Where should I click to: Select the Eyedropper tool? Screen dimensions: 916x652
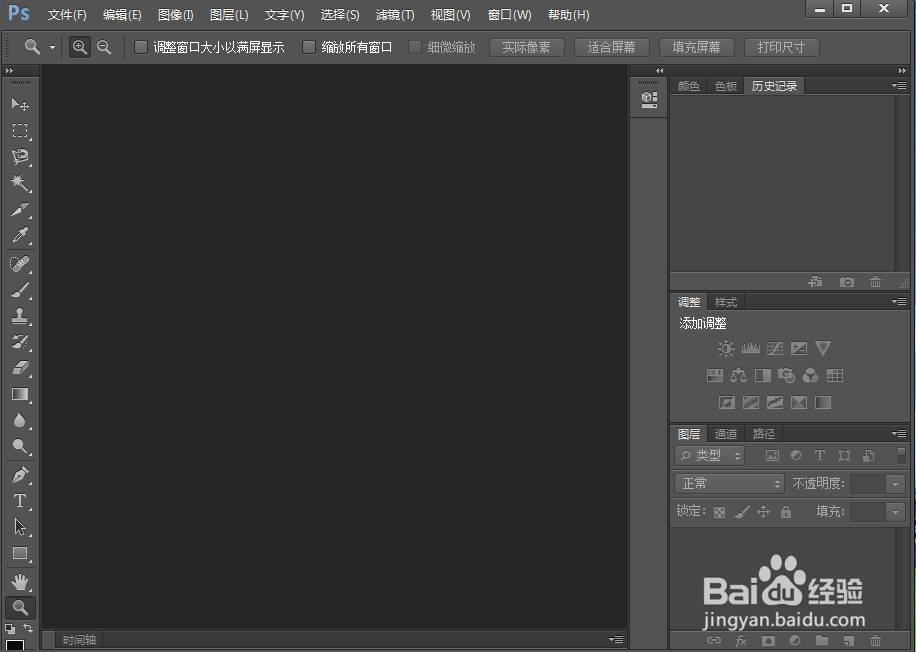[x=20, y=235]
